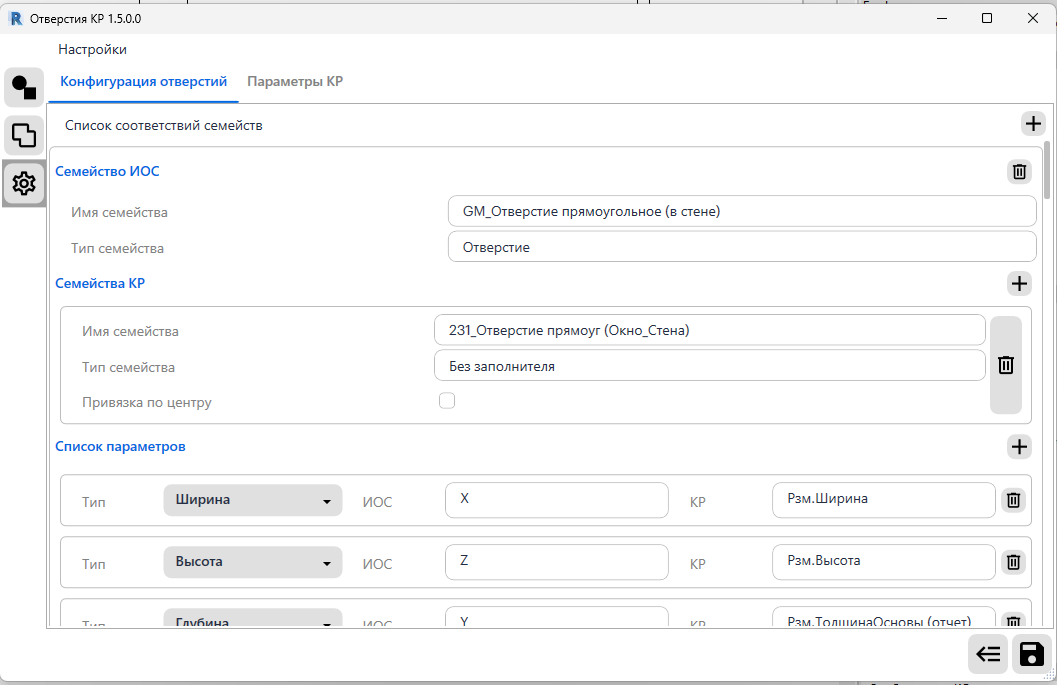Screen dimensions: 1057x685
Task: Delete the 231_Отверстие прямоуг family row
Action: point(1006,365)
